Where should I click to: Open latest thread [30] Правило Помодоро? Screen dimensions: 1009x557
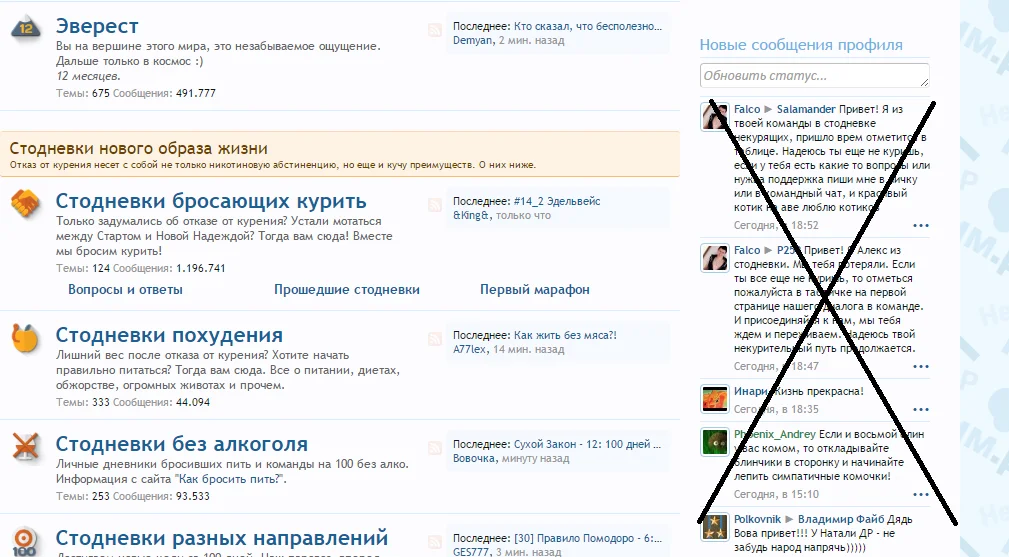[x=588, y=538]
